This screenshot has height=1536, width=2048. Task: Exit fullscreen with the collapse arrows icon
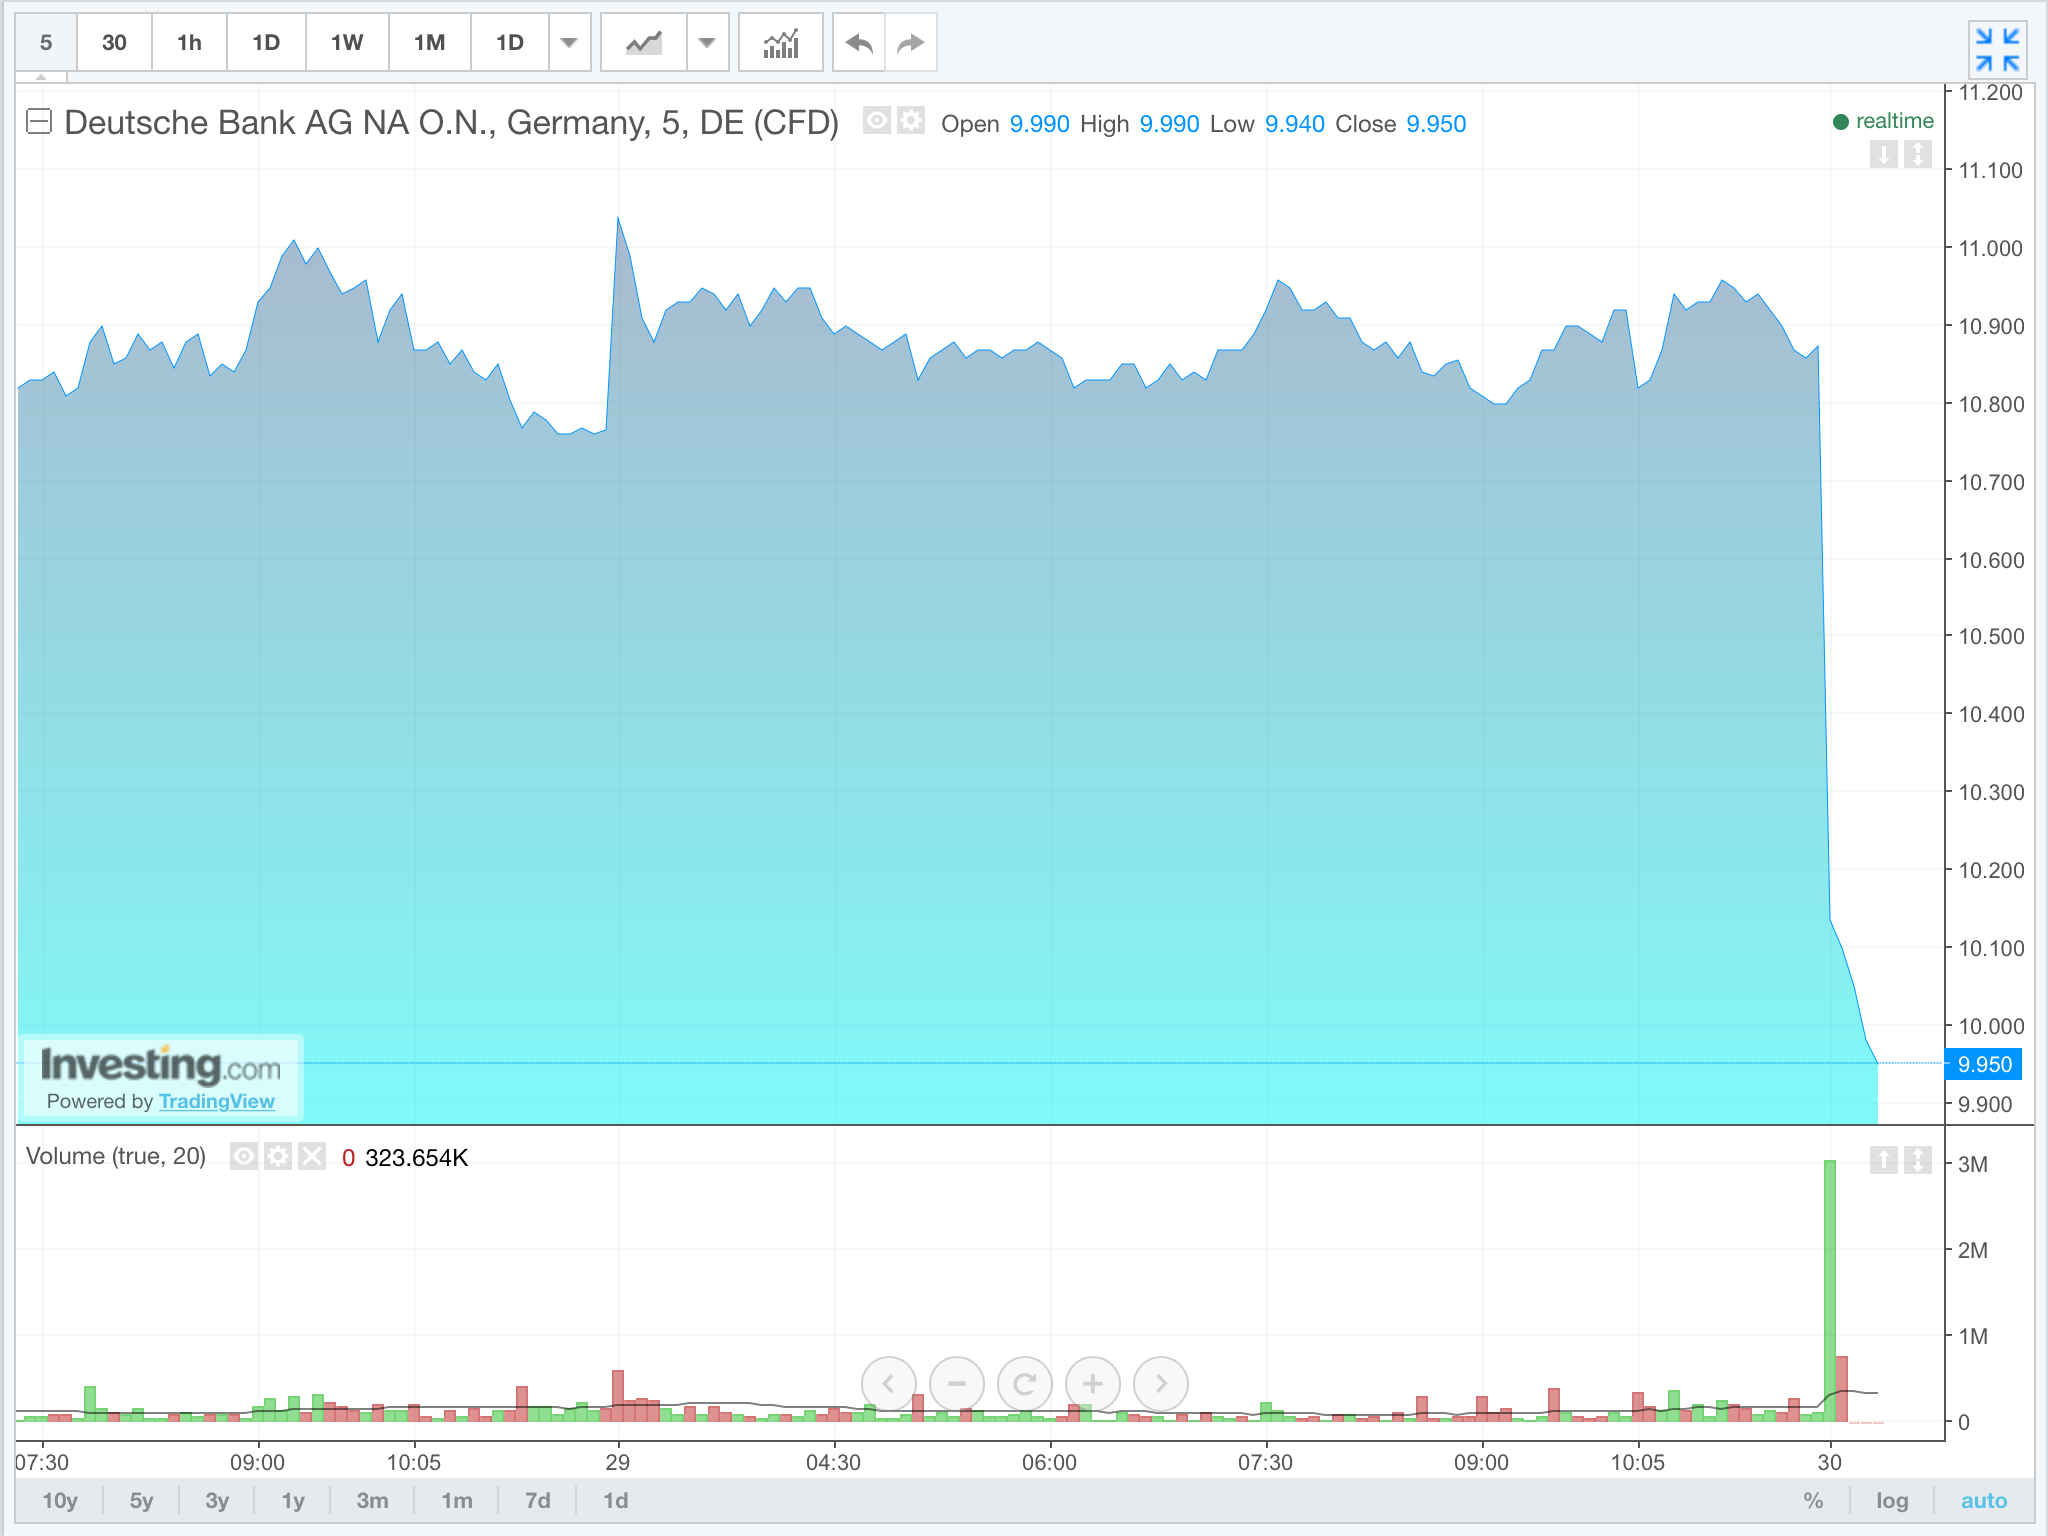coord(1997,50)
